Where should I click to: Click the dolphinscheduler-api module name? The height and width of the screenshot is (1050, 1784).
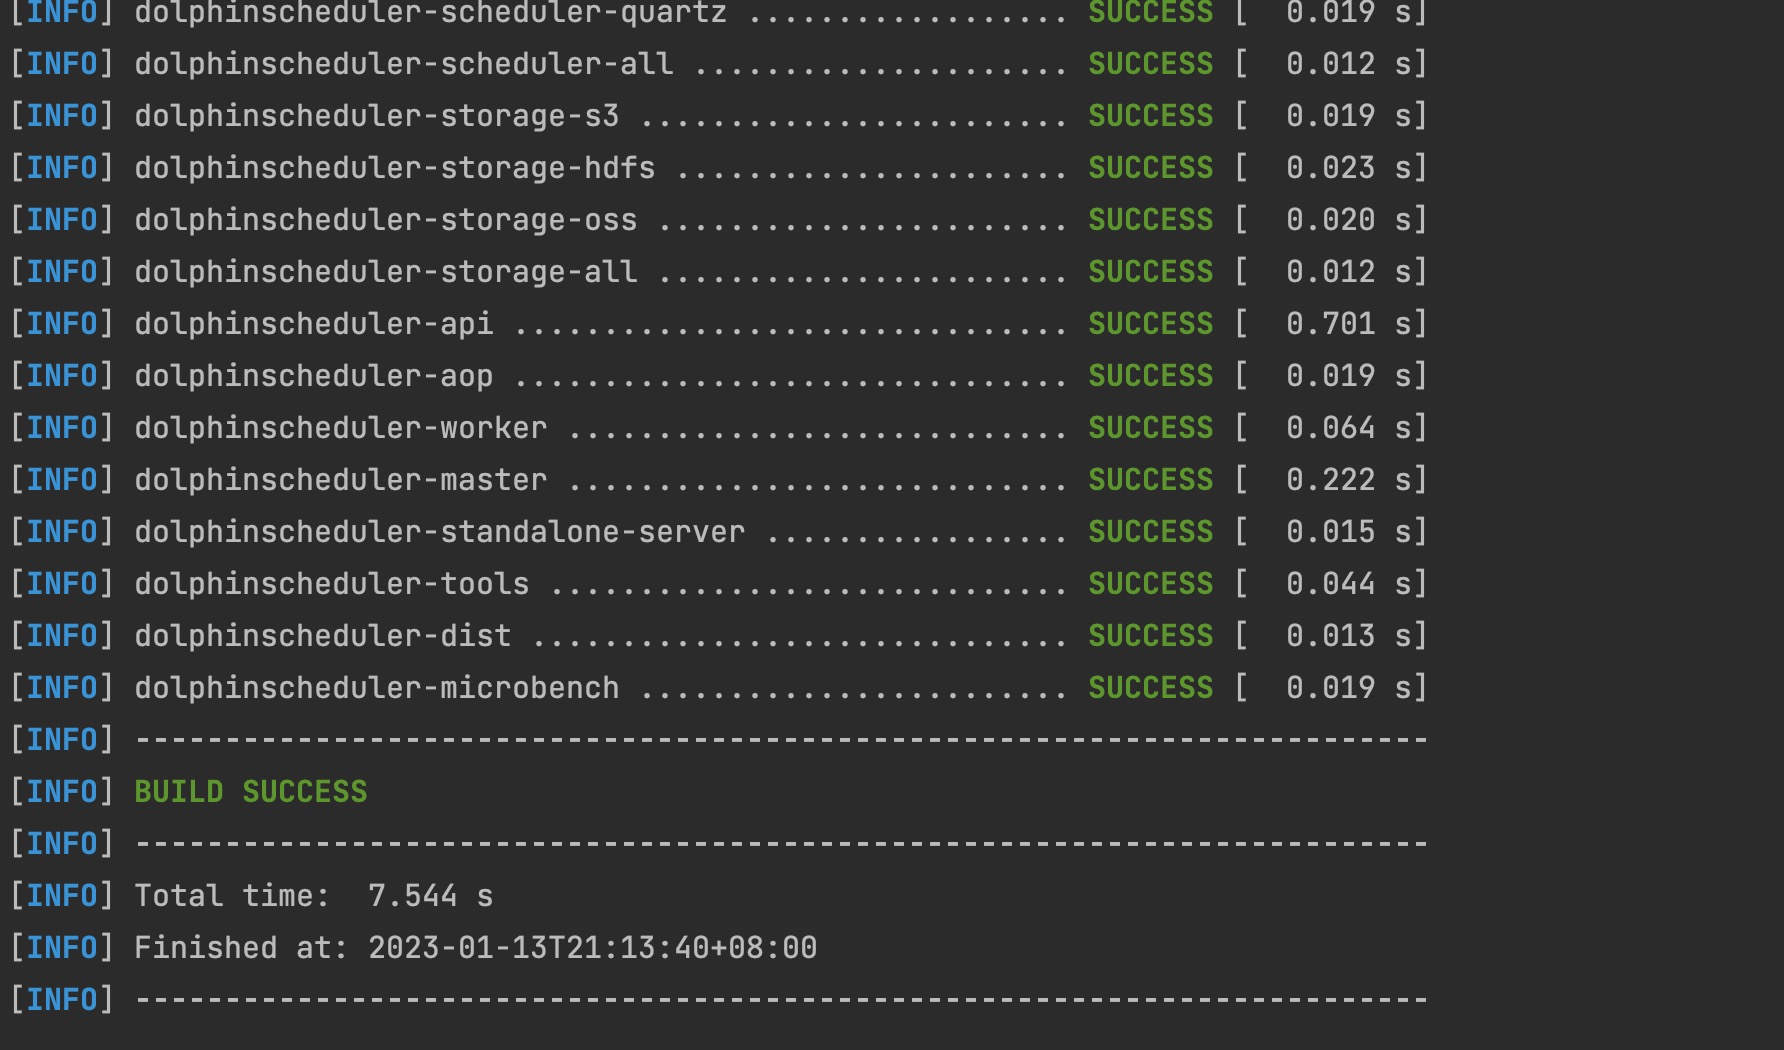tap(314, 324)
